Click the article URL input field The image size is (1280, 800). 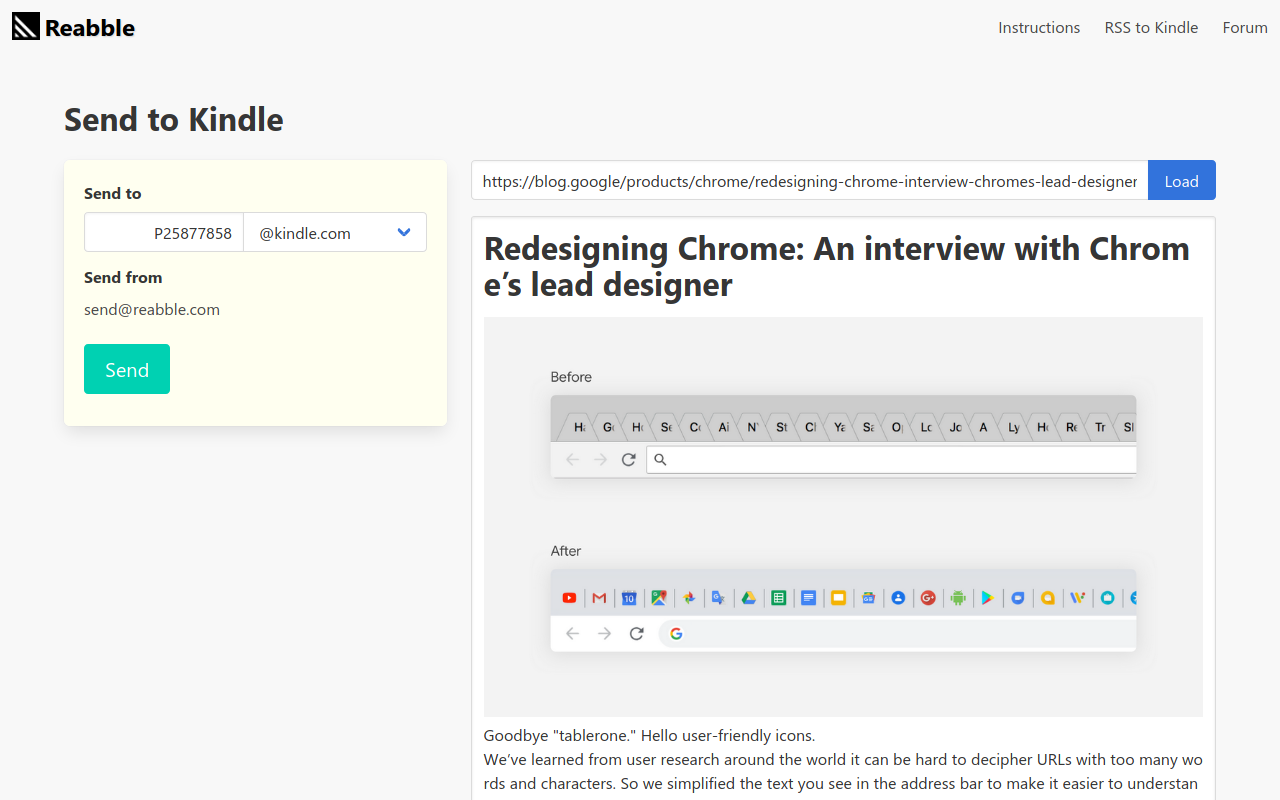[809, 181]
